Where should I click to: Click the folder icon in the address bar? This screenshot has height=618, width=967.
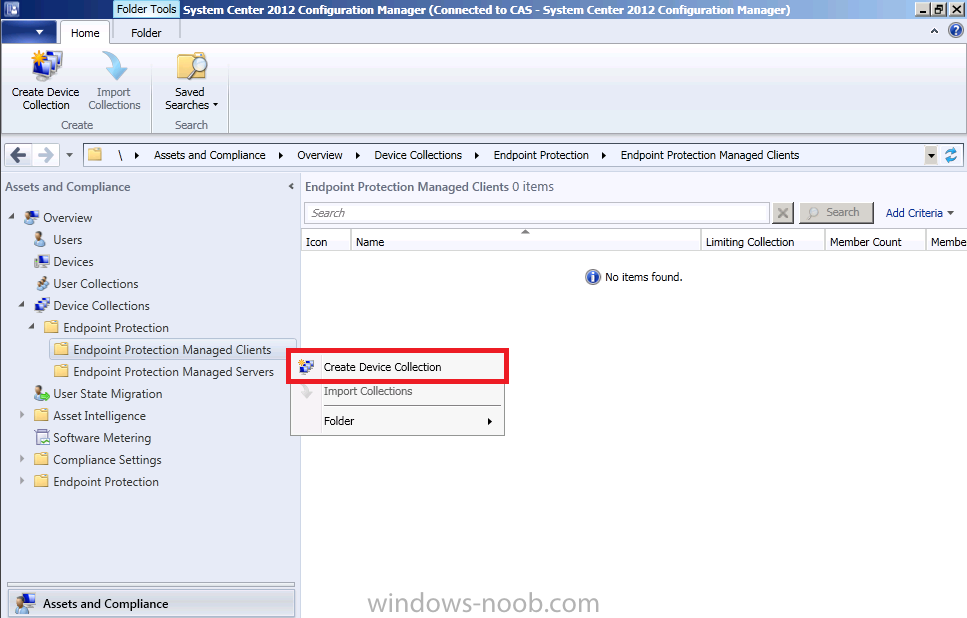pos(94,154)
